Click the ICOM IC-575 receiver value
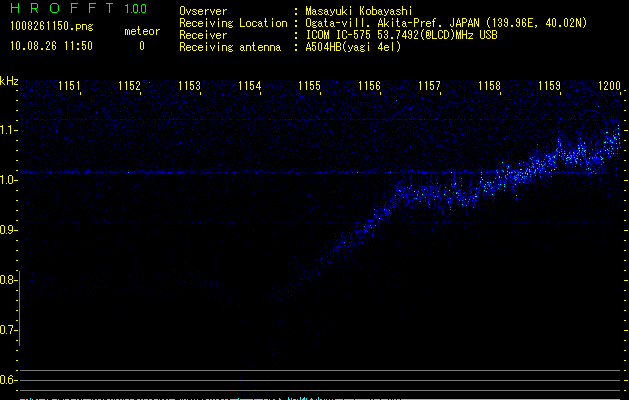 (401, 35)
